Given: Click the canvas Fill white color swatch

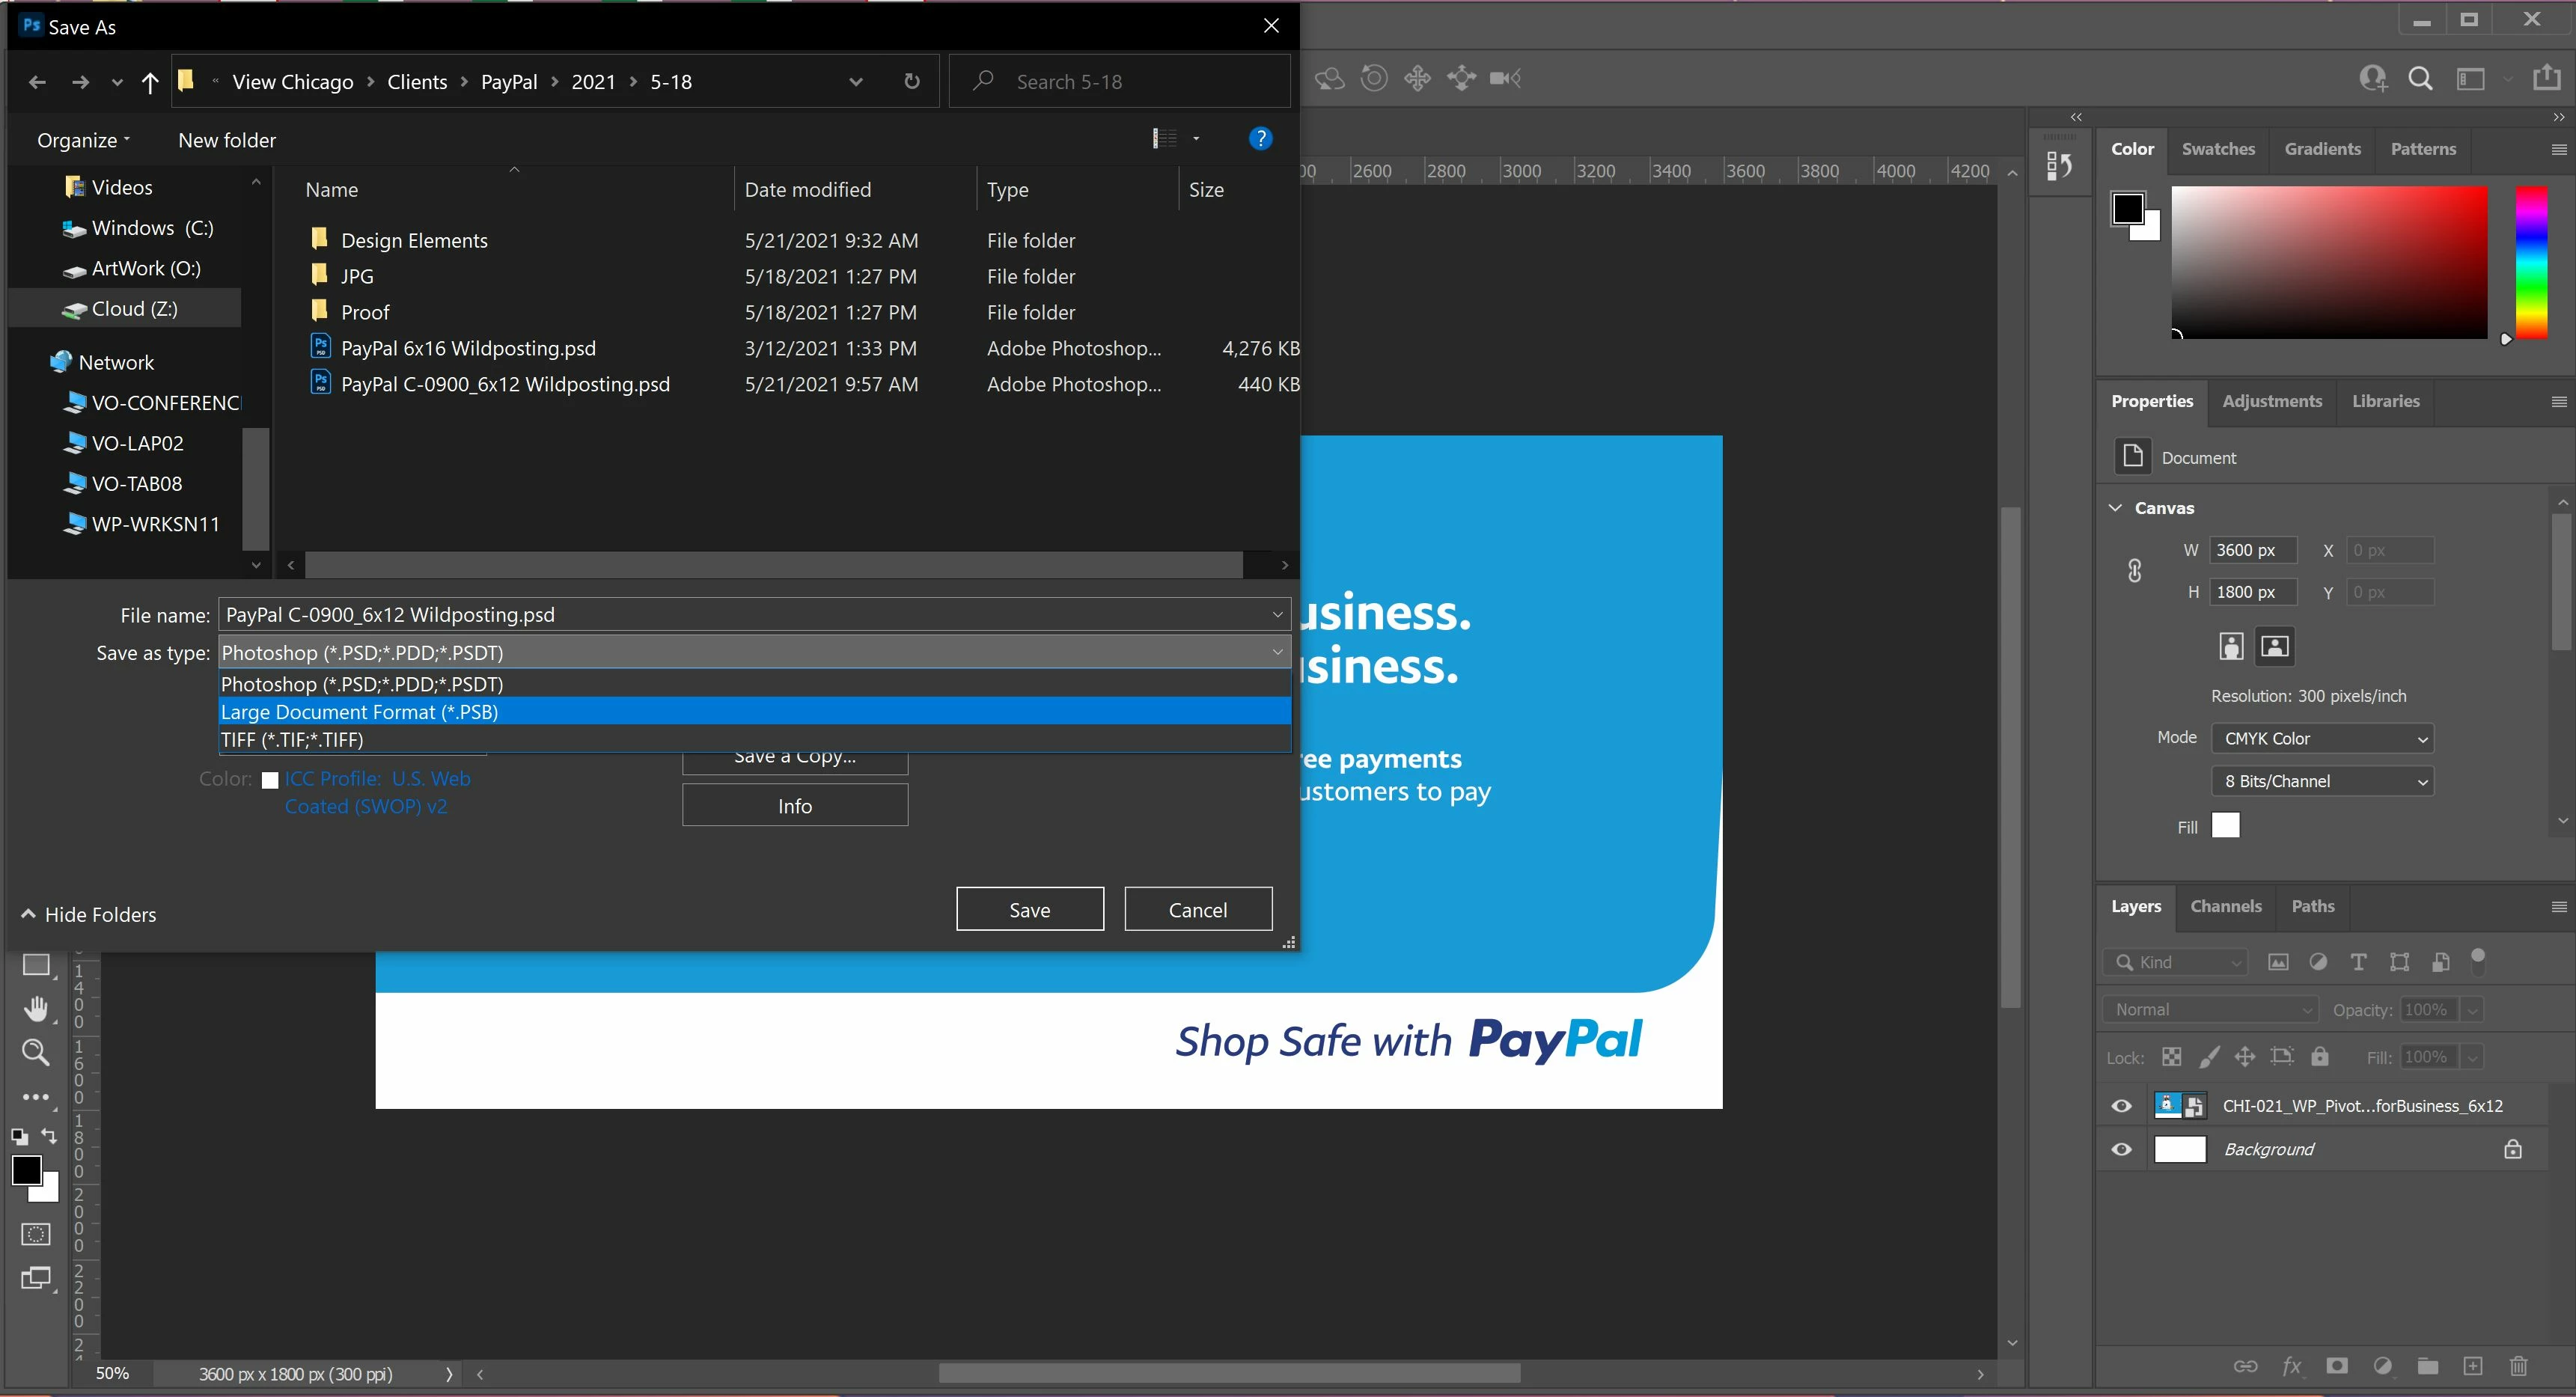Looking at the screenshot, I should pos(2225,825).
